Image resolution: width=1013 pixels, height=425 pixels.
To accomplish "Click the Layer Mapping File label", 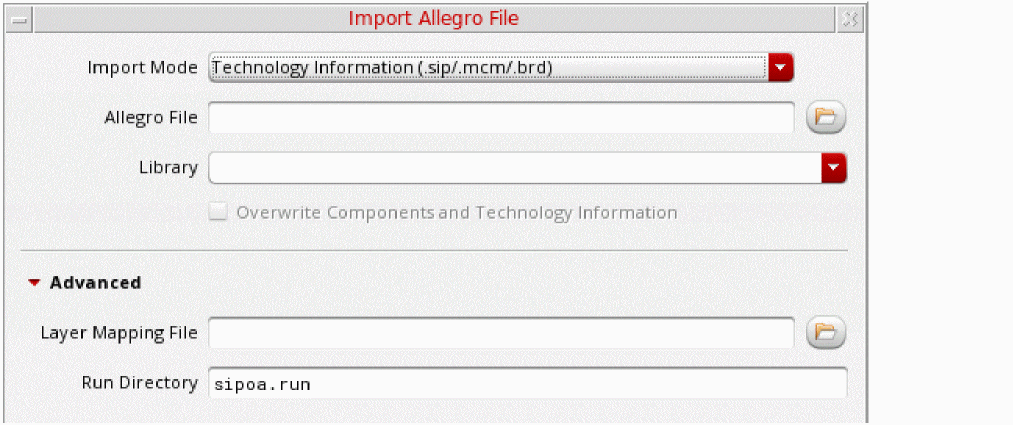I will click(x=119, y=332).
